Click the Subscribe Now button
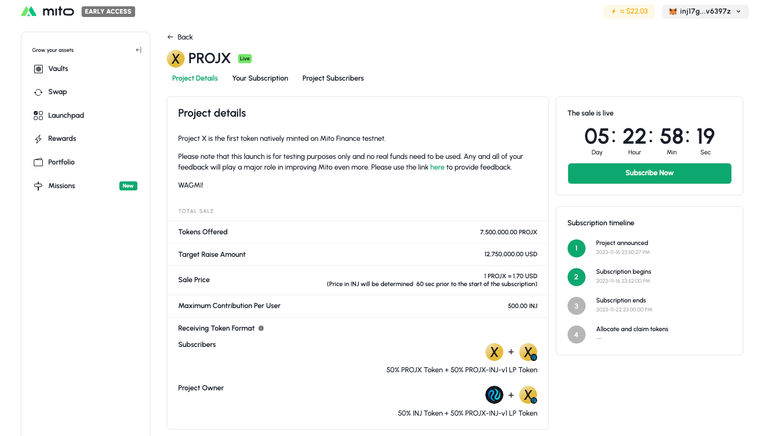768x436 pixels. pos(649,173)
